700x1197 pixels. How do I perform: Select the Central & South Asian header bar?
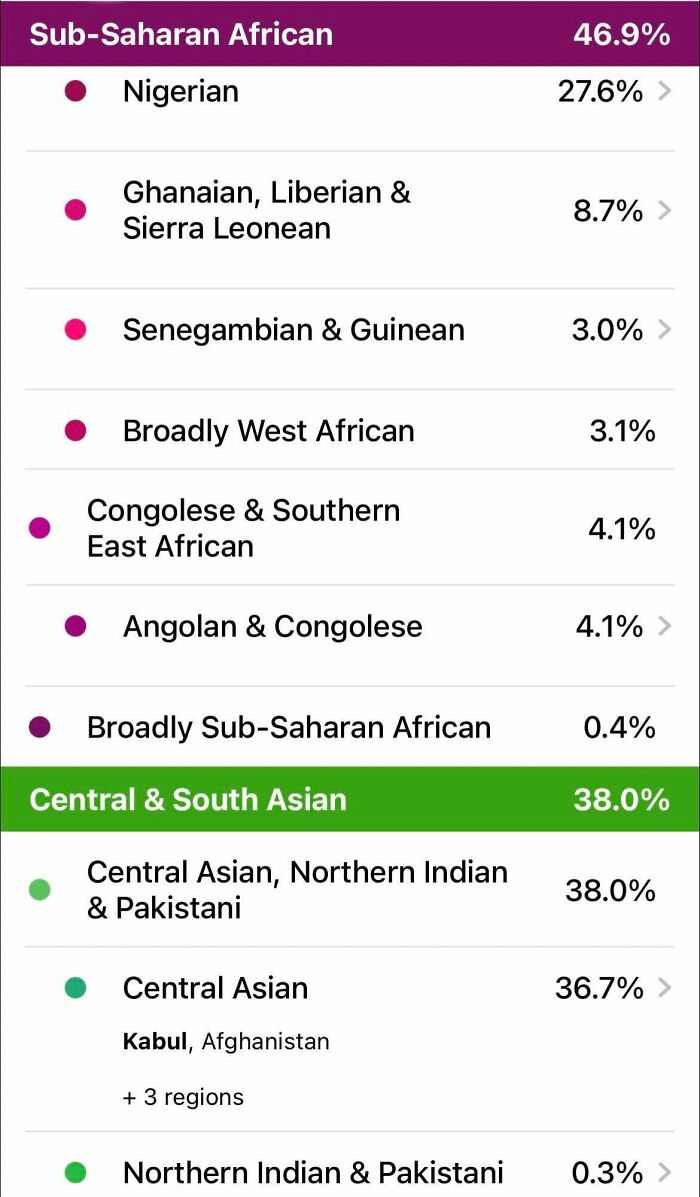pos(350,799)
